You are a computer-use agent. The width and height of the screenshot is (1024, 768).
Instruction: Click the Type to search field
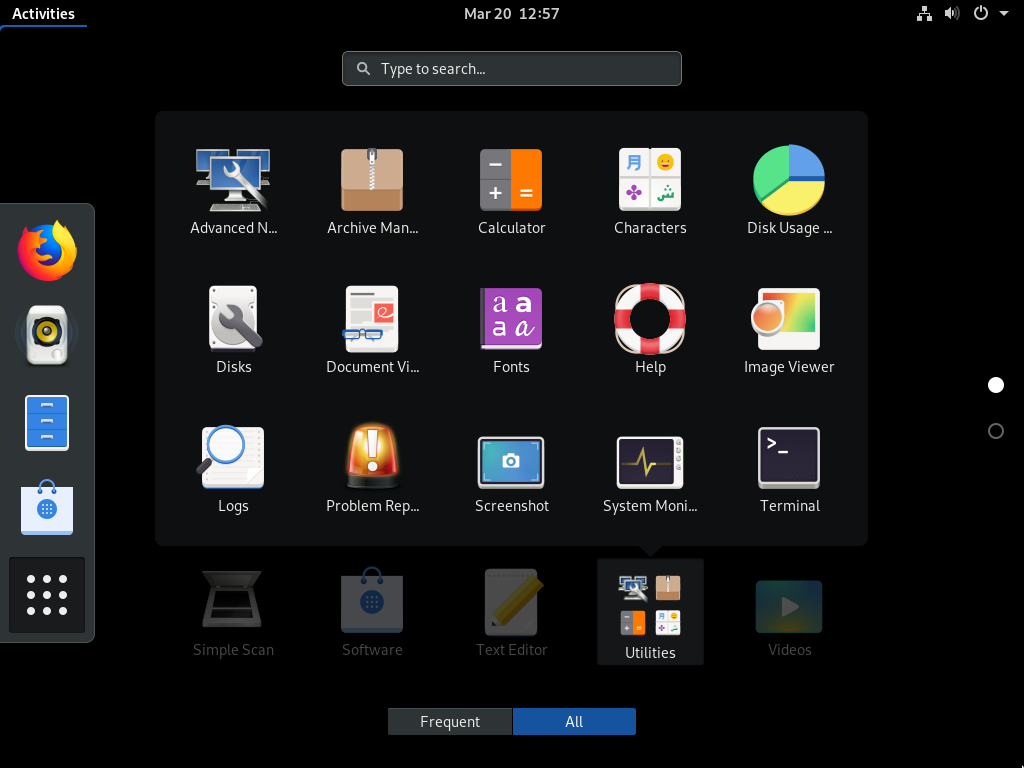[512, 69]
